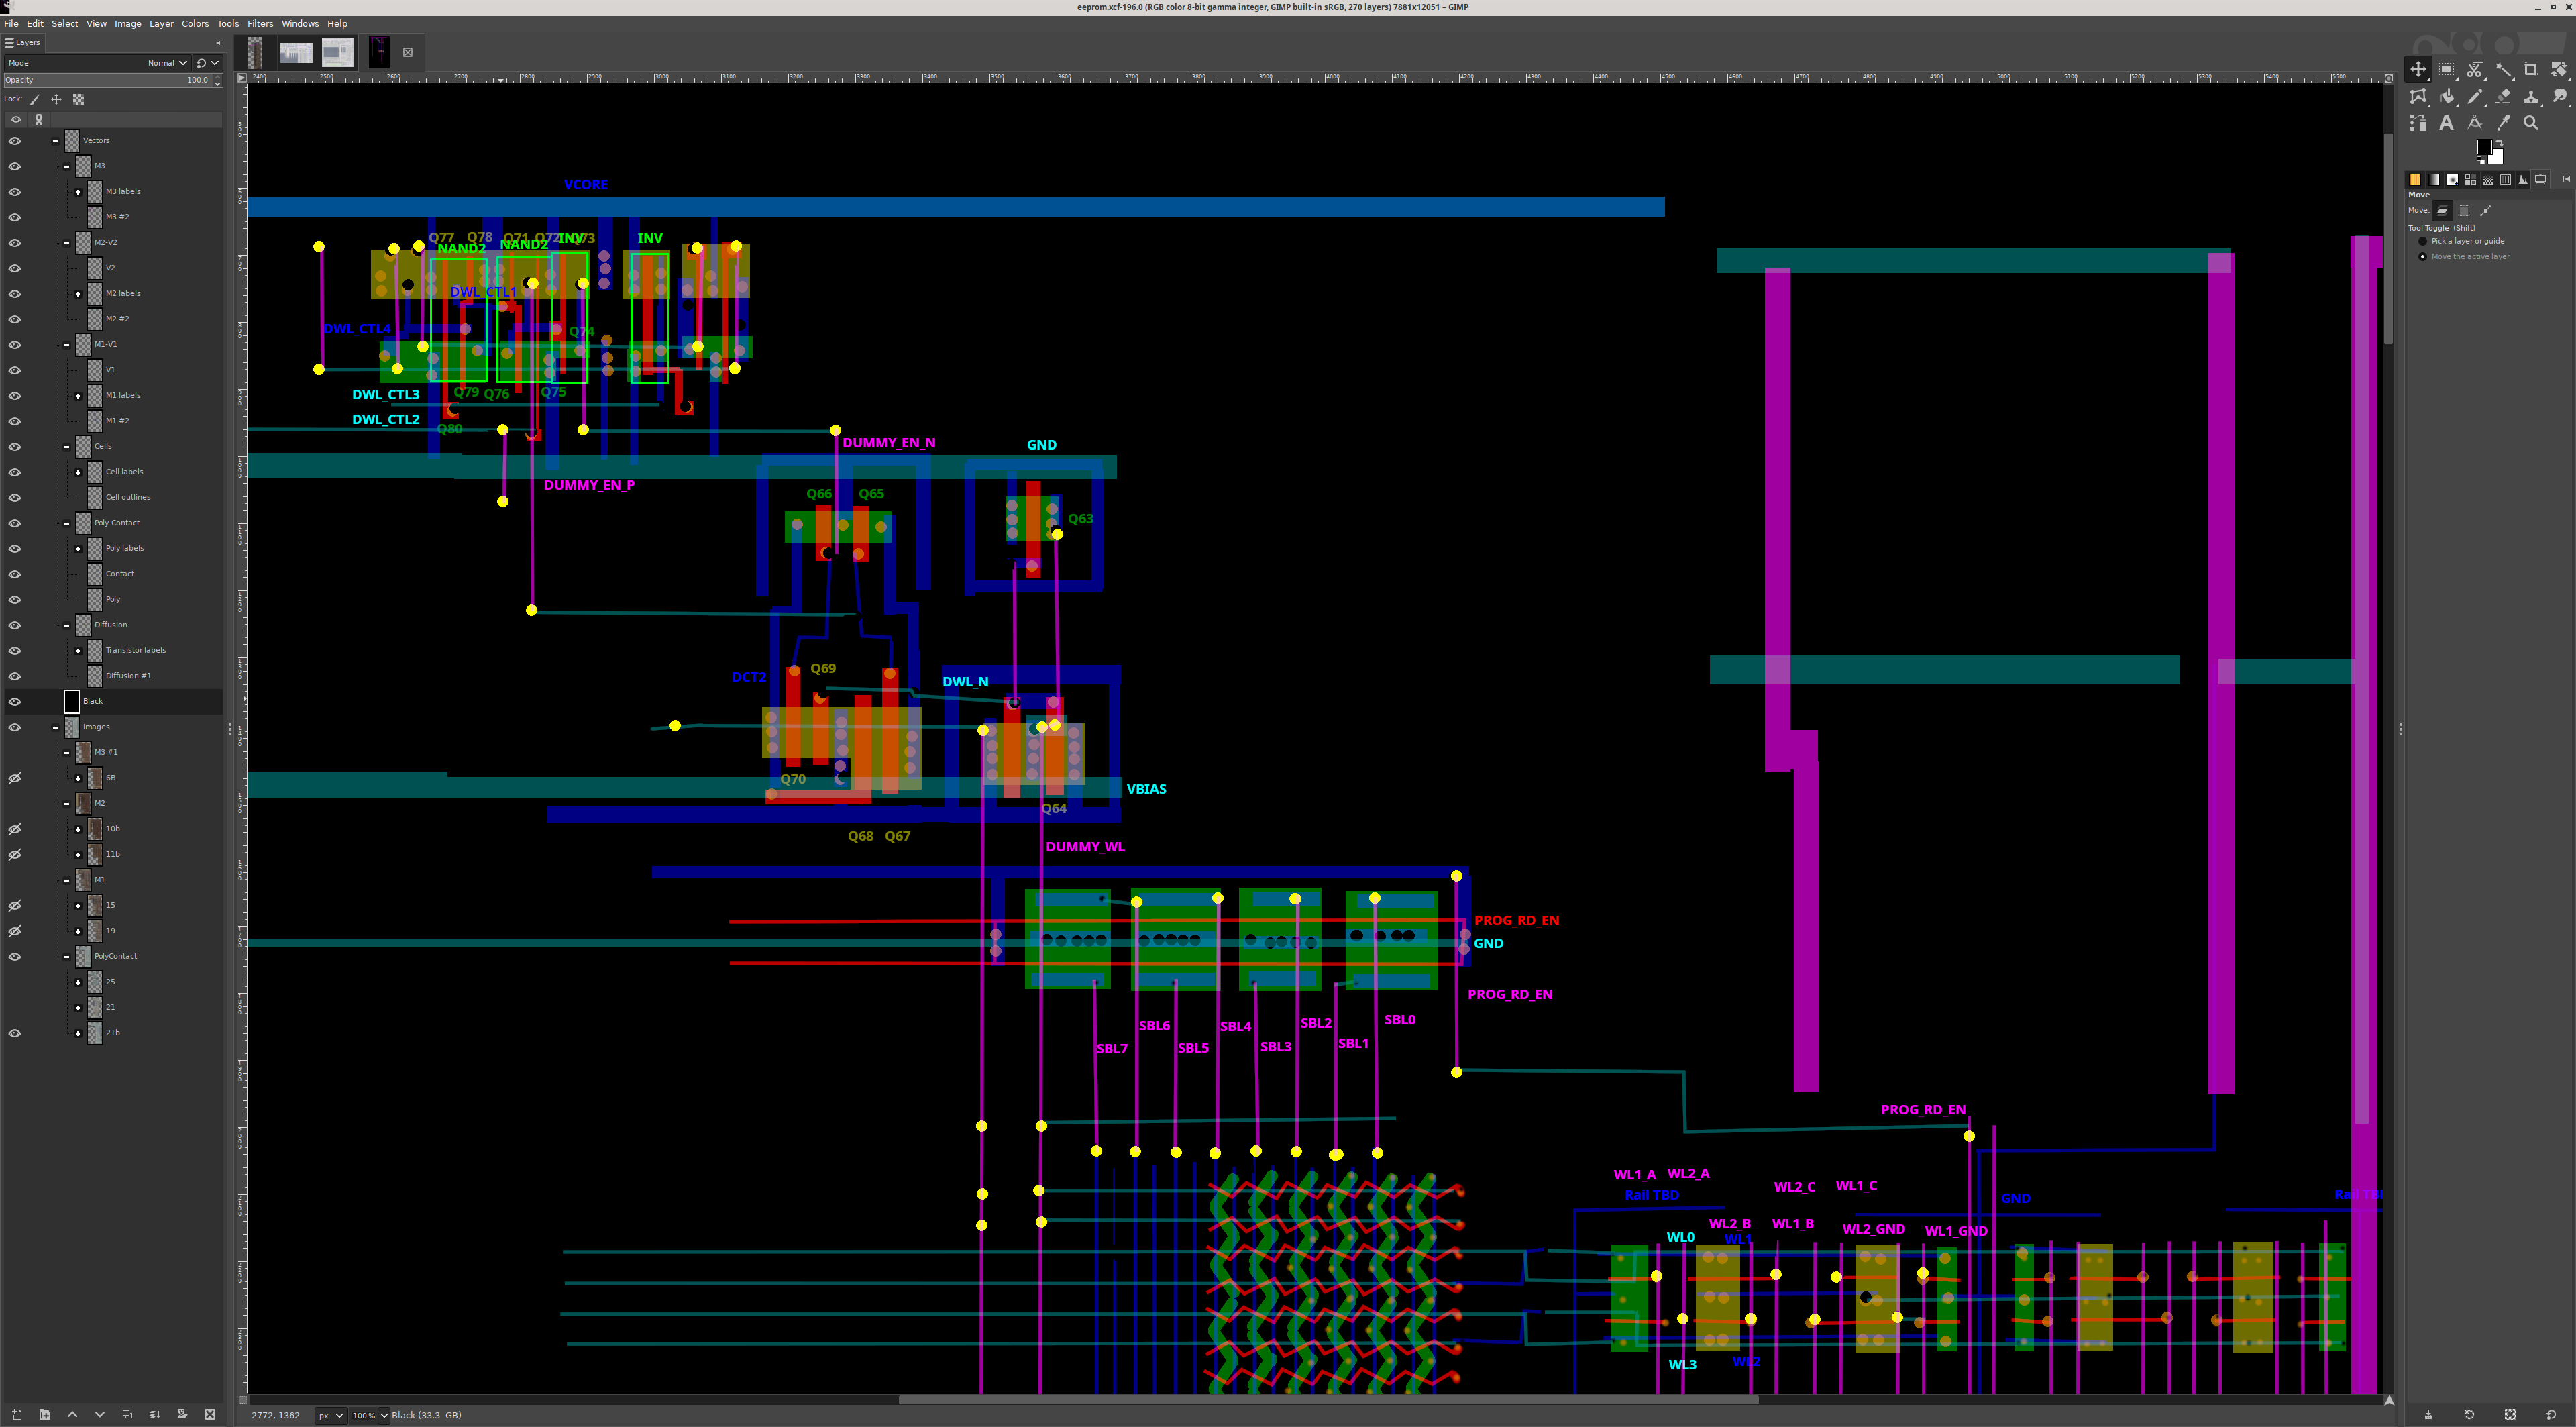
Task: Hide the Vectors layer group
Action: (x=15, y=141)
